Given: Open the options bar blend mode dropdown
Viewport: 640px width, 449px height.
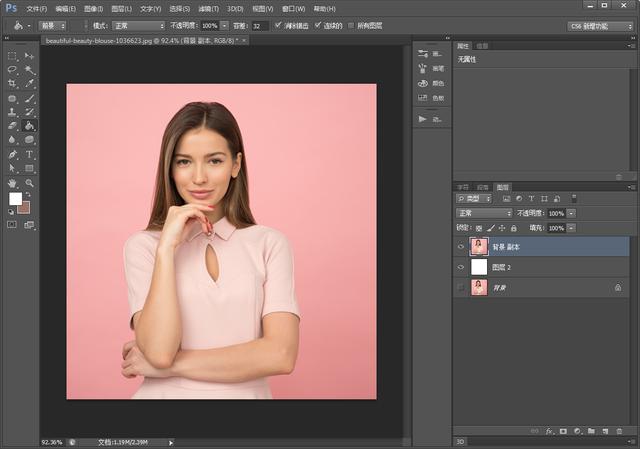Looking at the screenshot, I should point(138,26).
